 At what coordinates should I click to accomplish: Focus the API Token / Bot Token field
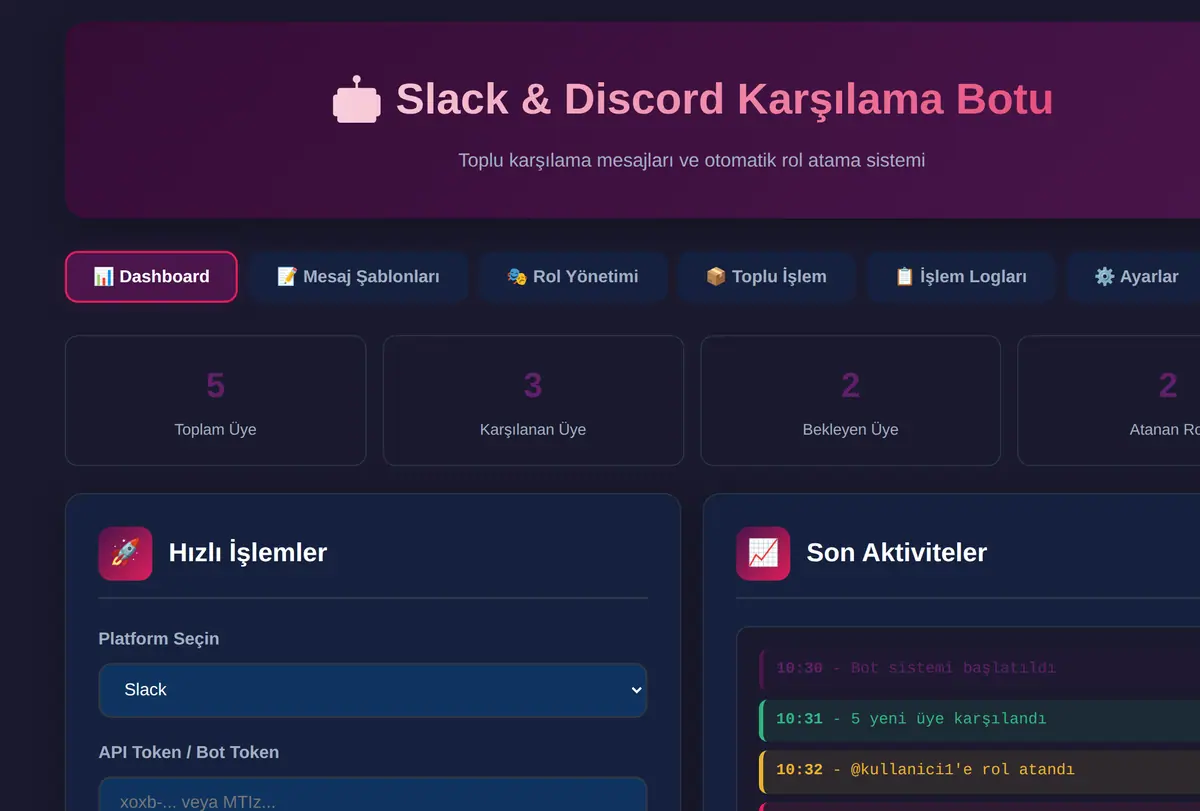pos(373,795)
